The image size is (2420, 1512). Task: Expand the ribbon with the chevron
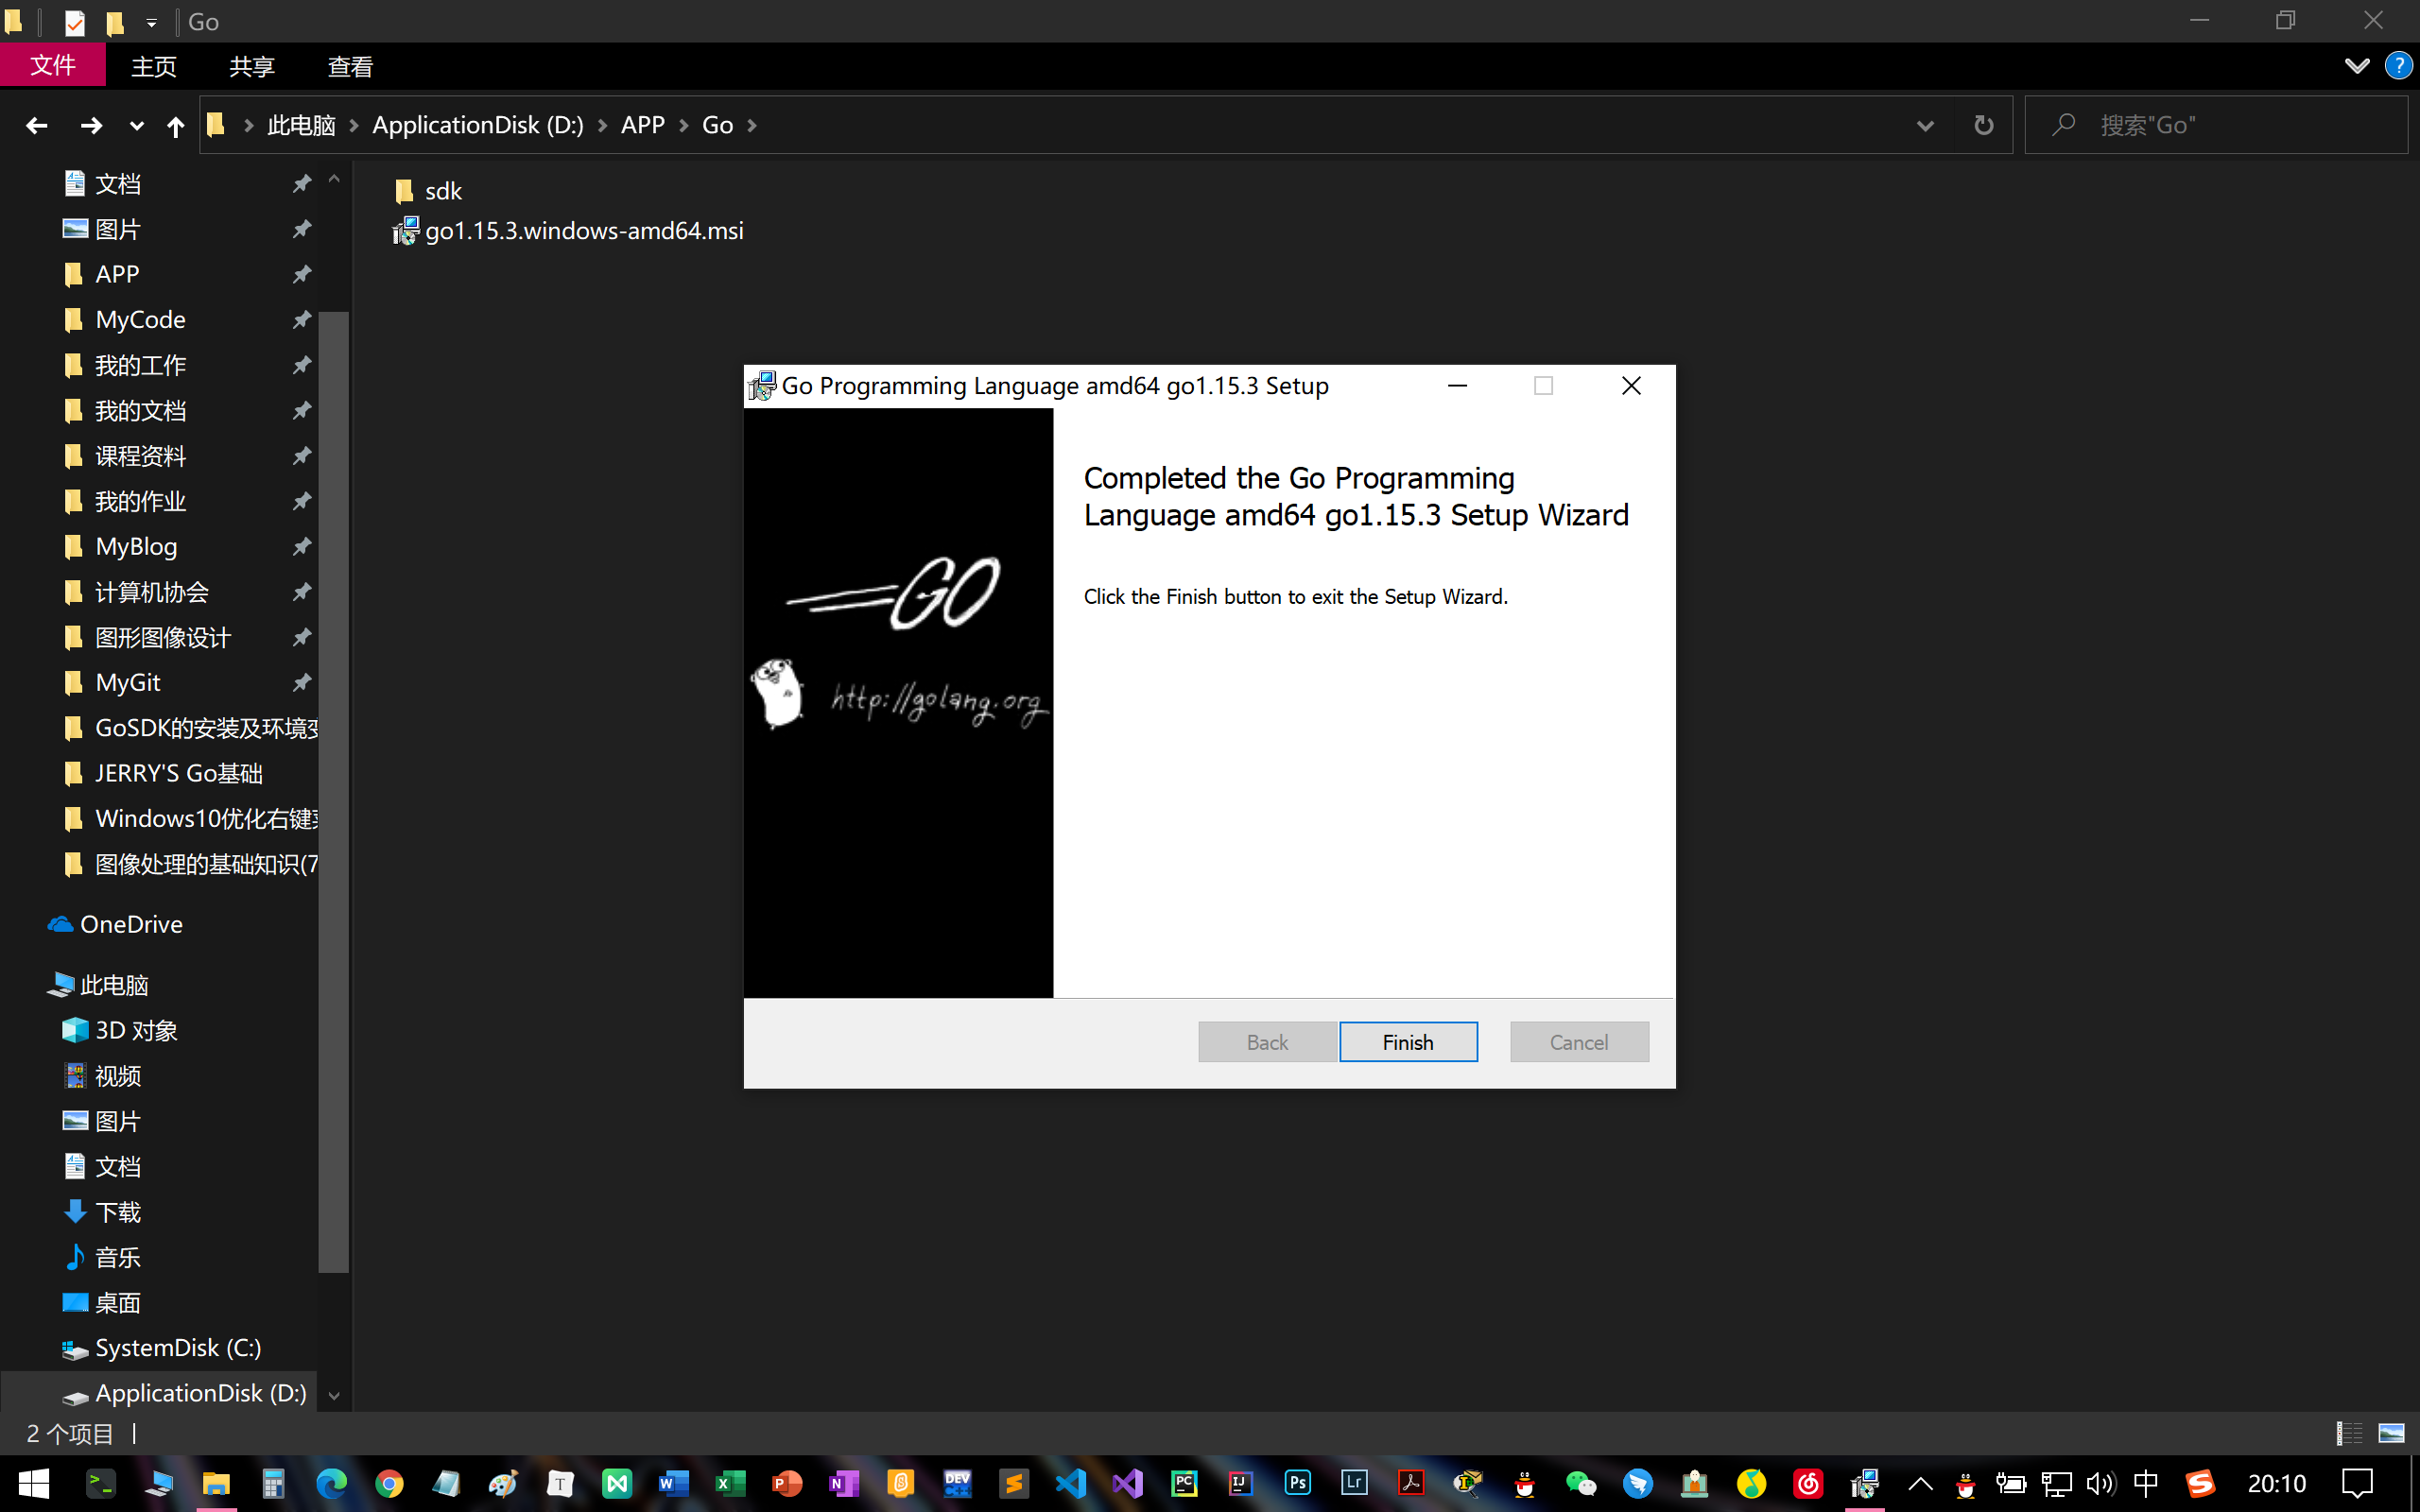(2357, 66)
